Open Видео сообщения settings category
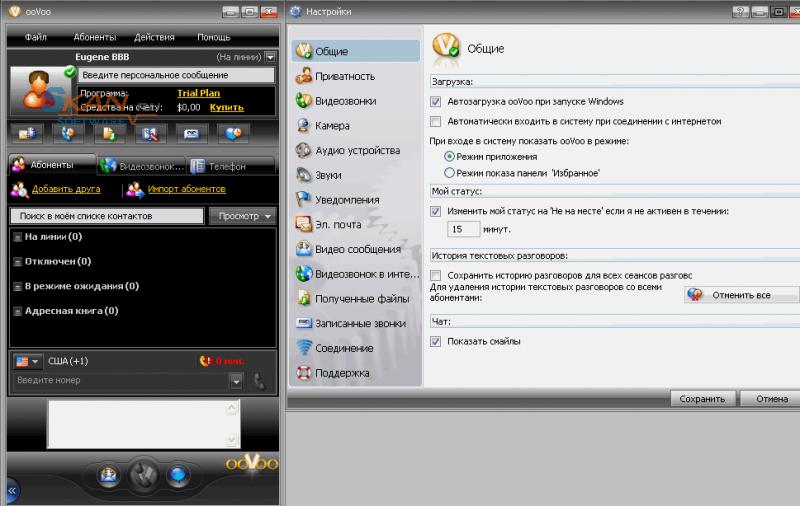 356,249
